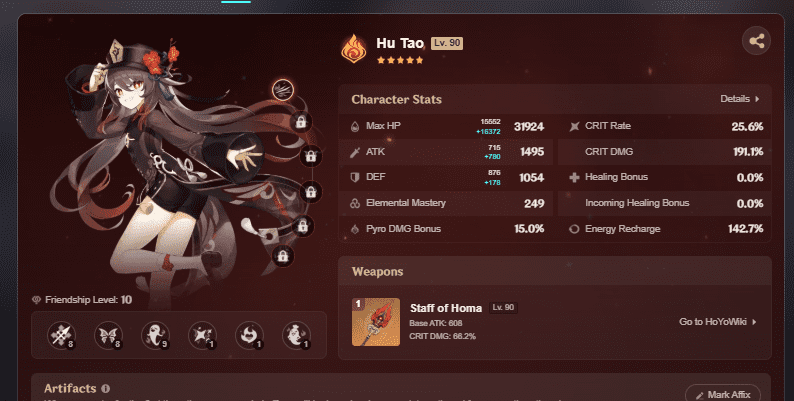Click the Staff of Homa weapon name

tap(446, 308)
